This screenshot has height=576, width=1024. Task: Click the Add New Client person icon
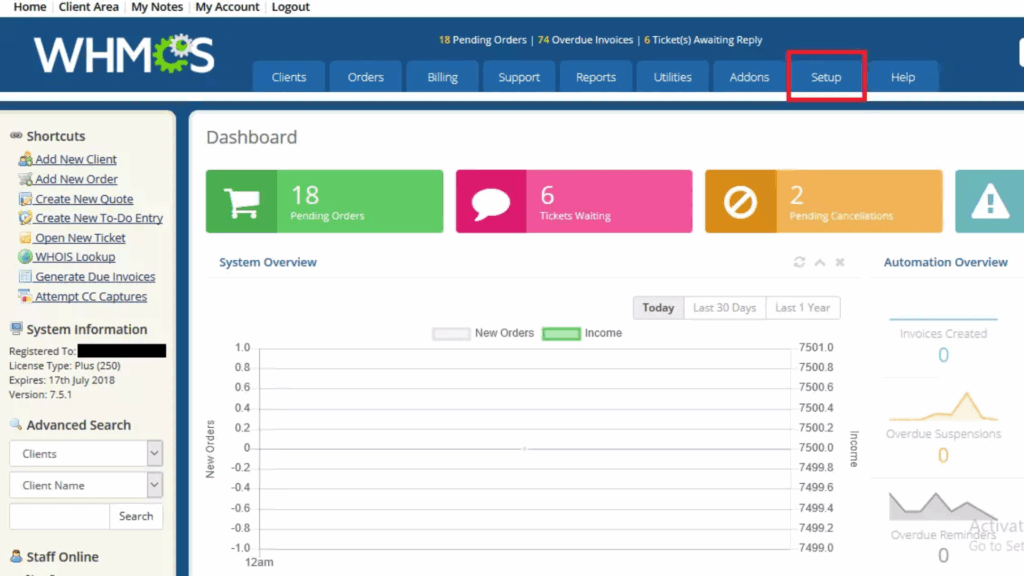[x=25, y=159]
